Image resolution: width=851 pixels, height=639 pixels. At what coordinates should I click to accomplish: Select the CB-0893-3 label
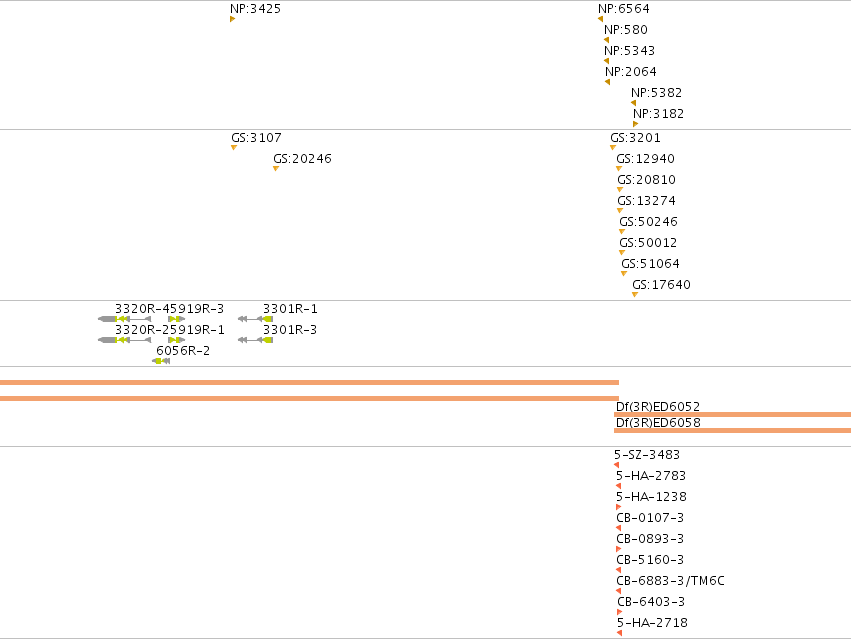pyautogui.click(x=650, y=539)
